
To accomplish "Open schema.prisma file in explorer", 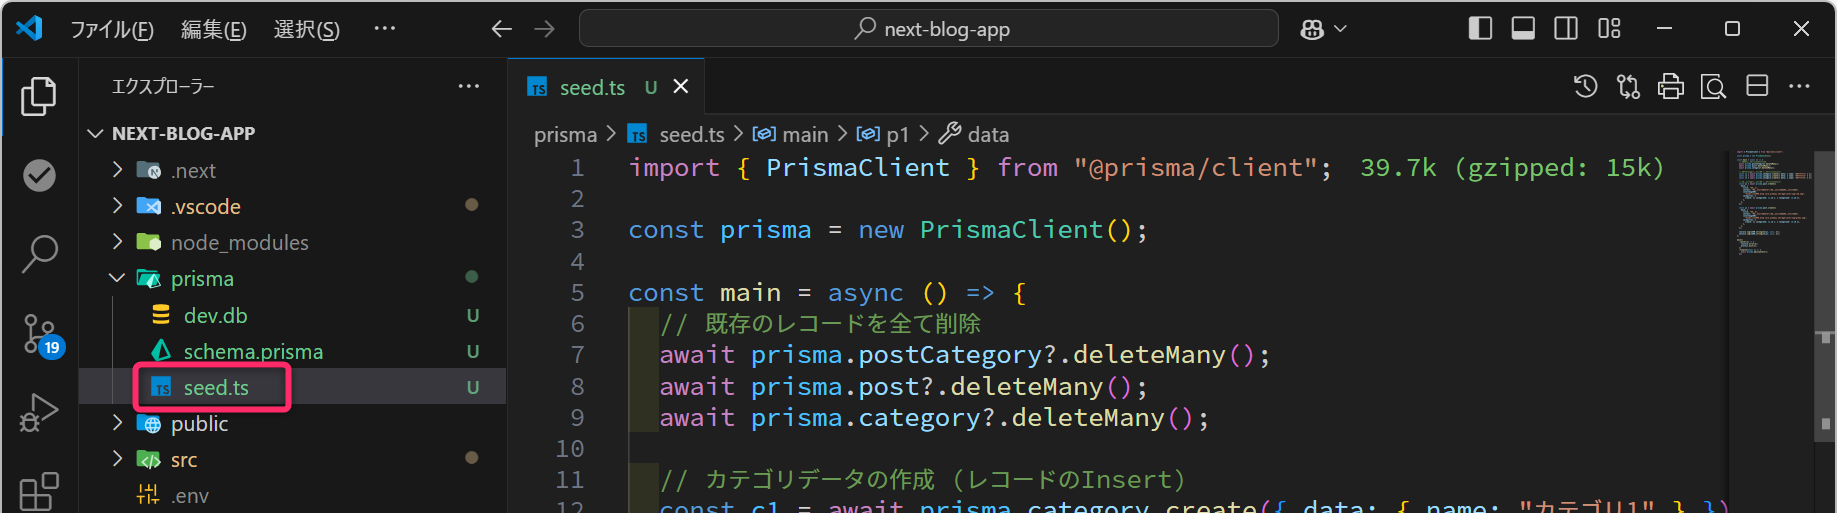I will [252, 352].
